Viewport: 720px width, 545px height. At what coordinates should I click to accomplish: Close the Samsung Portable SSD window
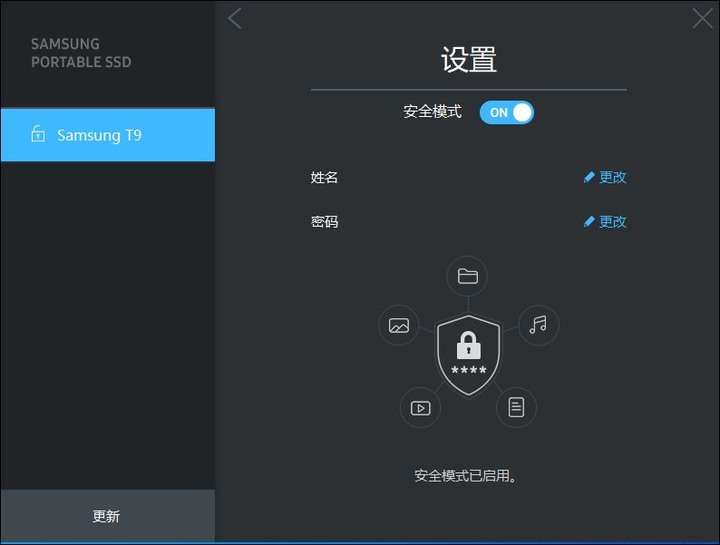pos(702,18)
